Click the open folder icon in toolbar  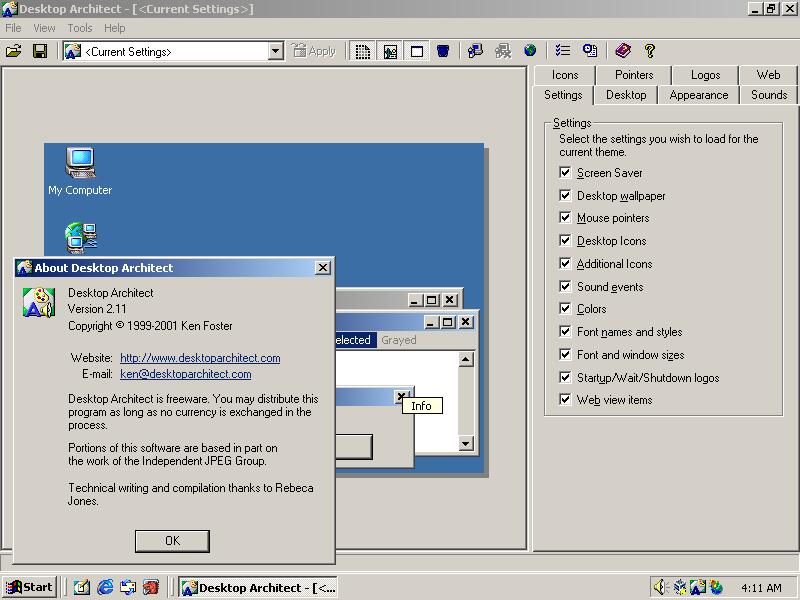(x=14, y=51)
